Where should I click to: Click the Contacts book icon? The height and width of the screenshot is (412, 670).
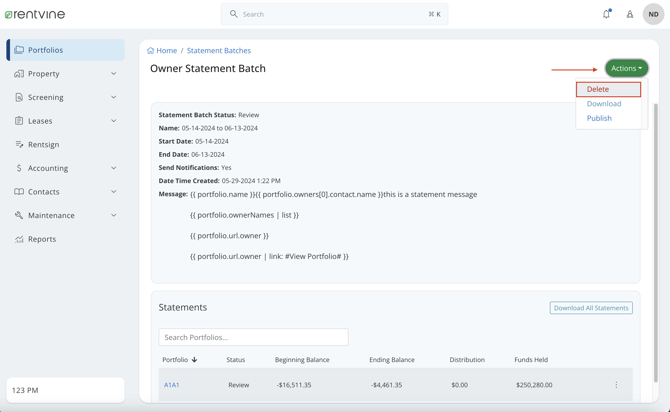pyautogui.click(x=19, y=191)
